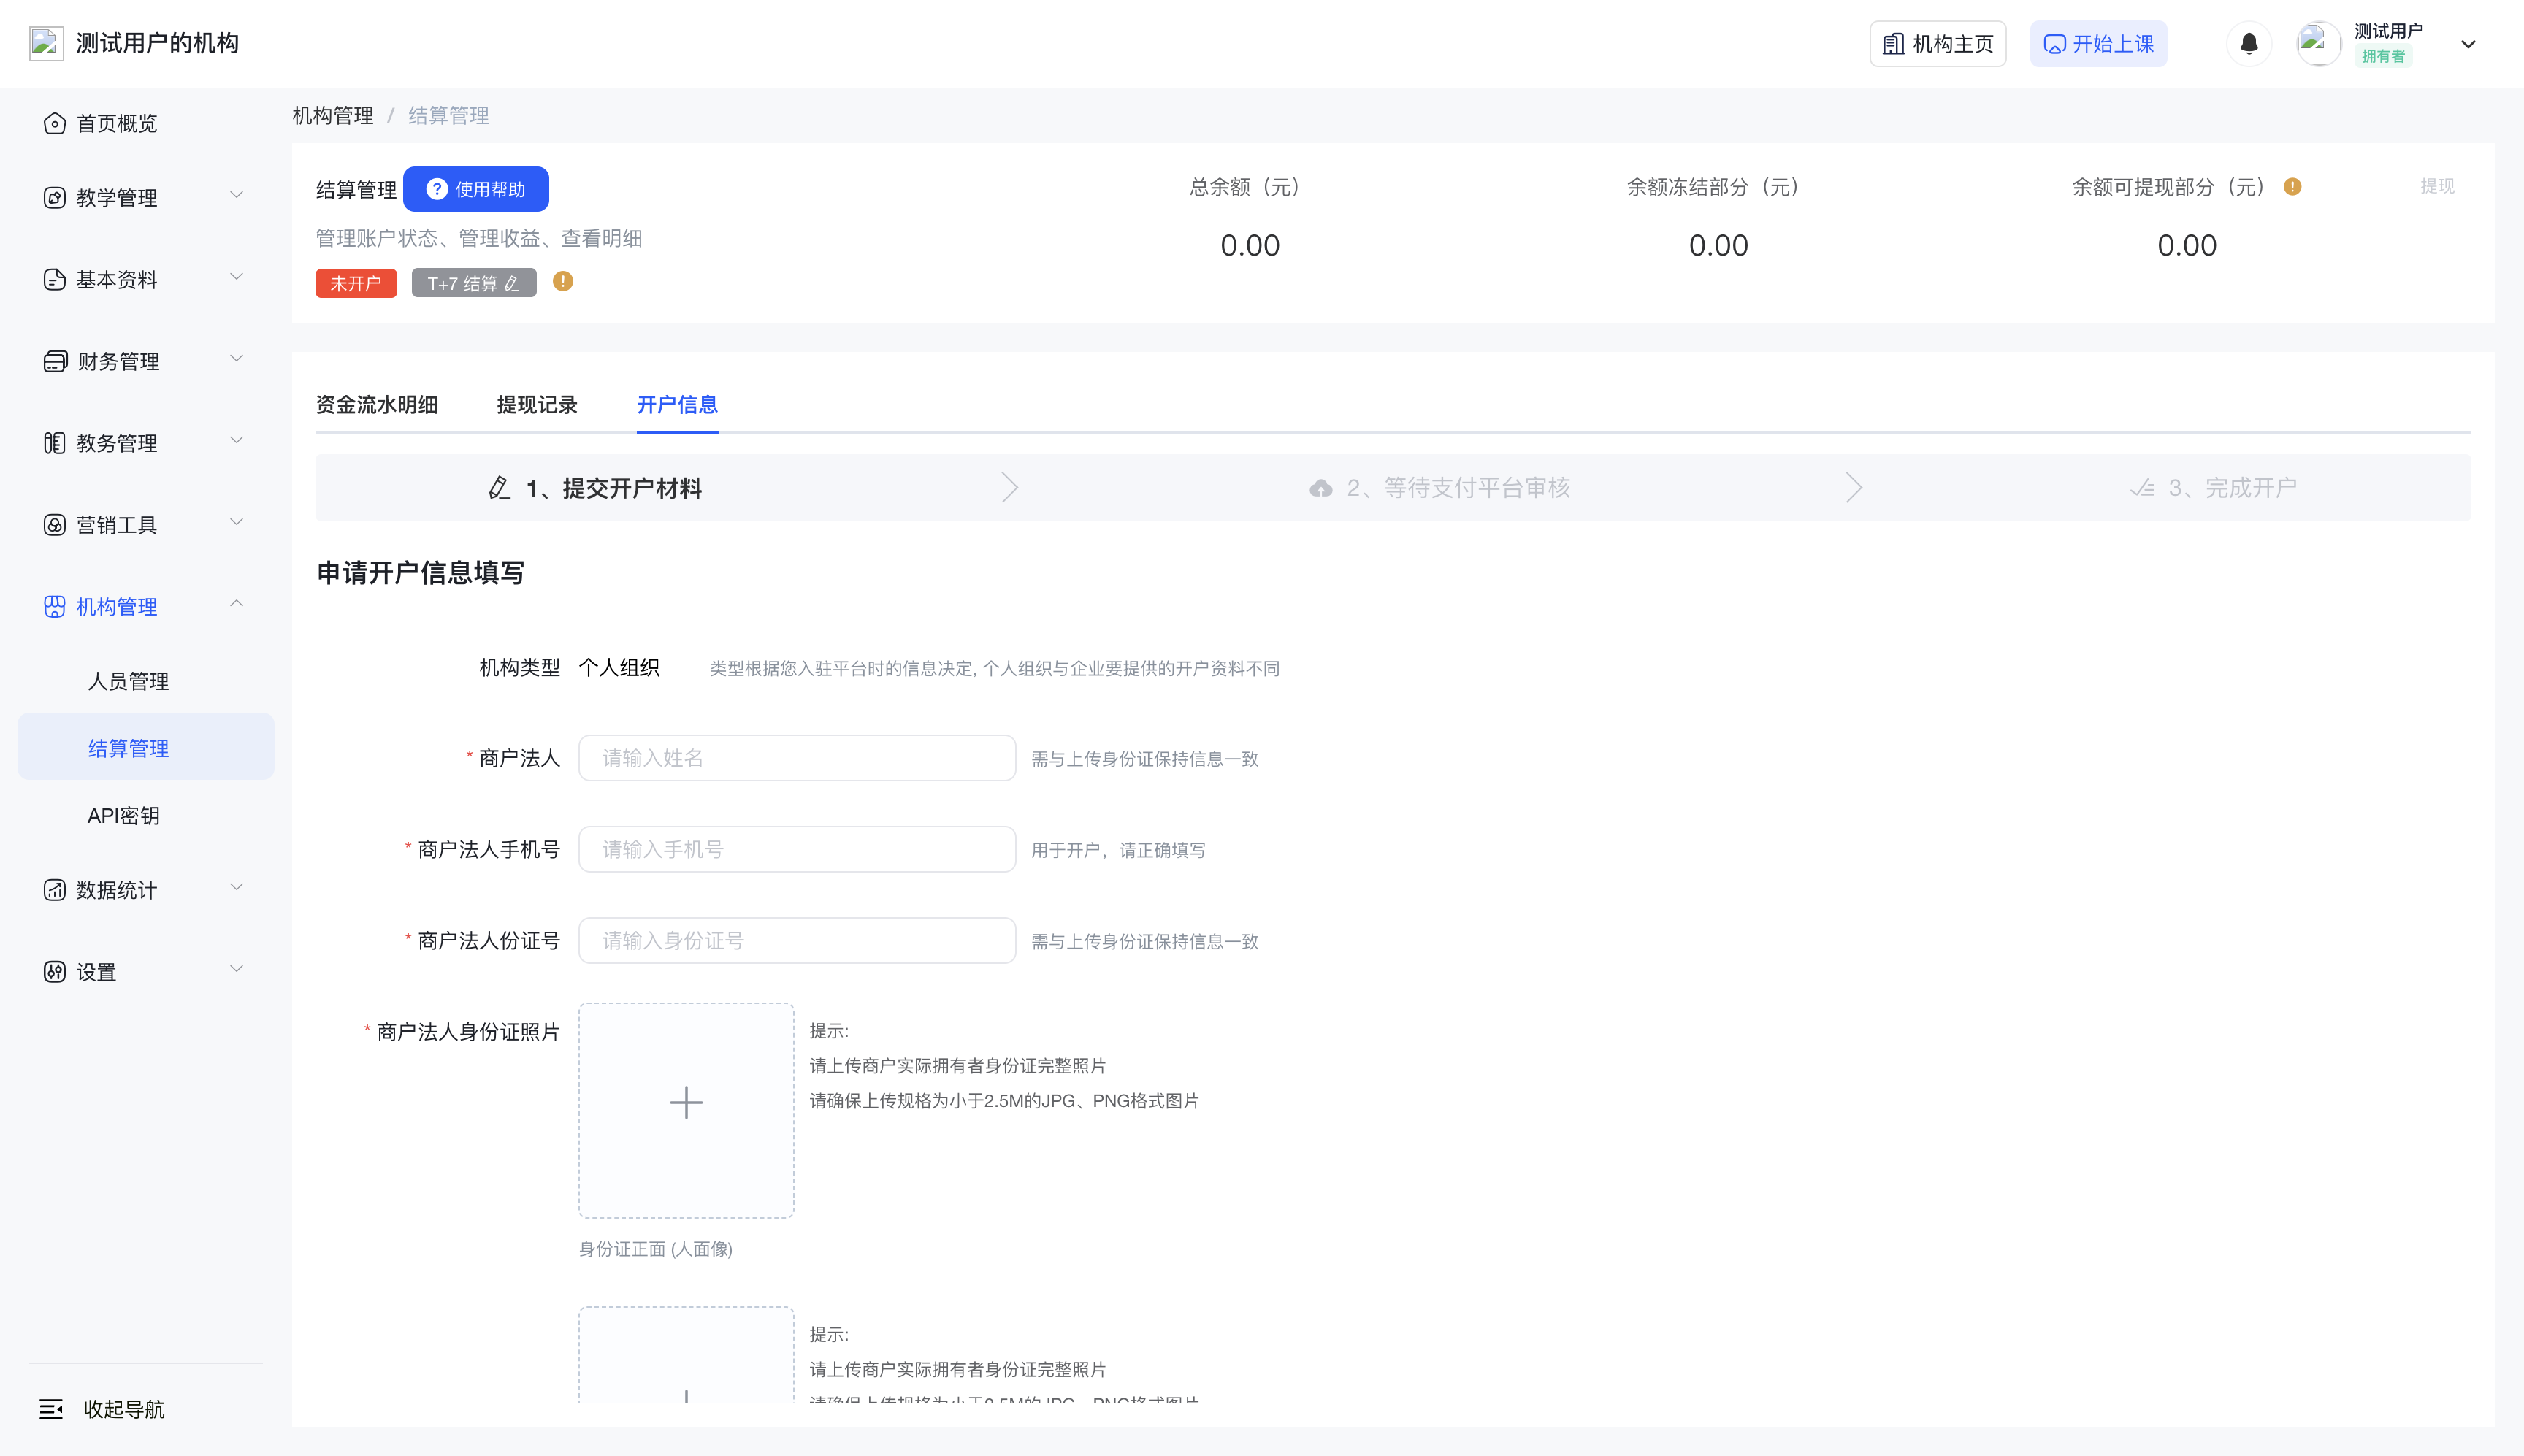Click the 收起导航 label
Screen dimensions: 2524x1456
[124, 1409]
